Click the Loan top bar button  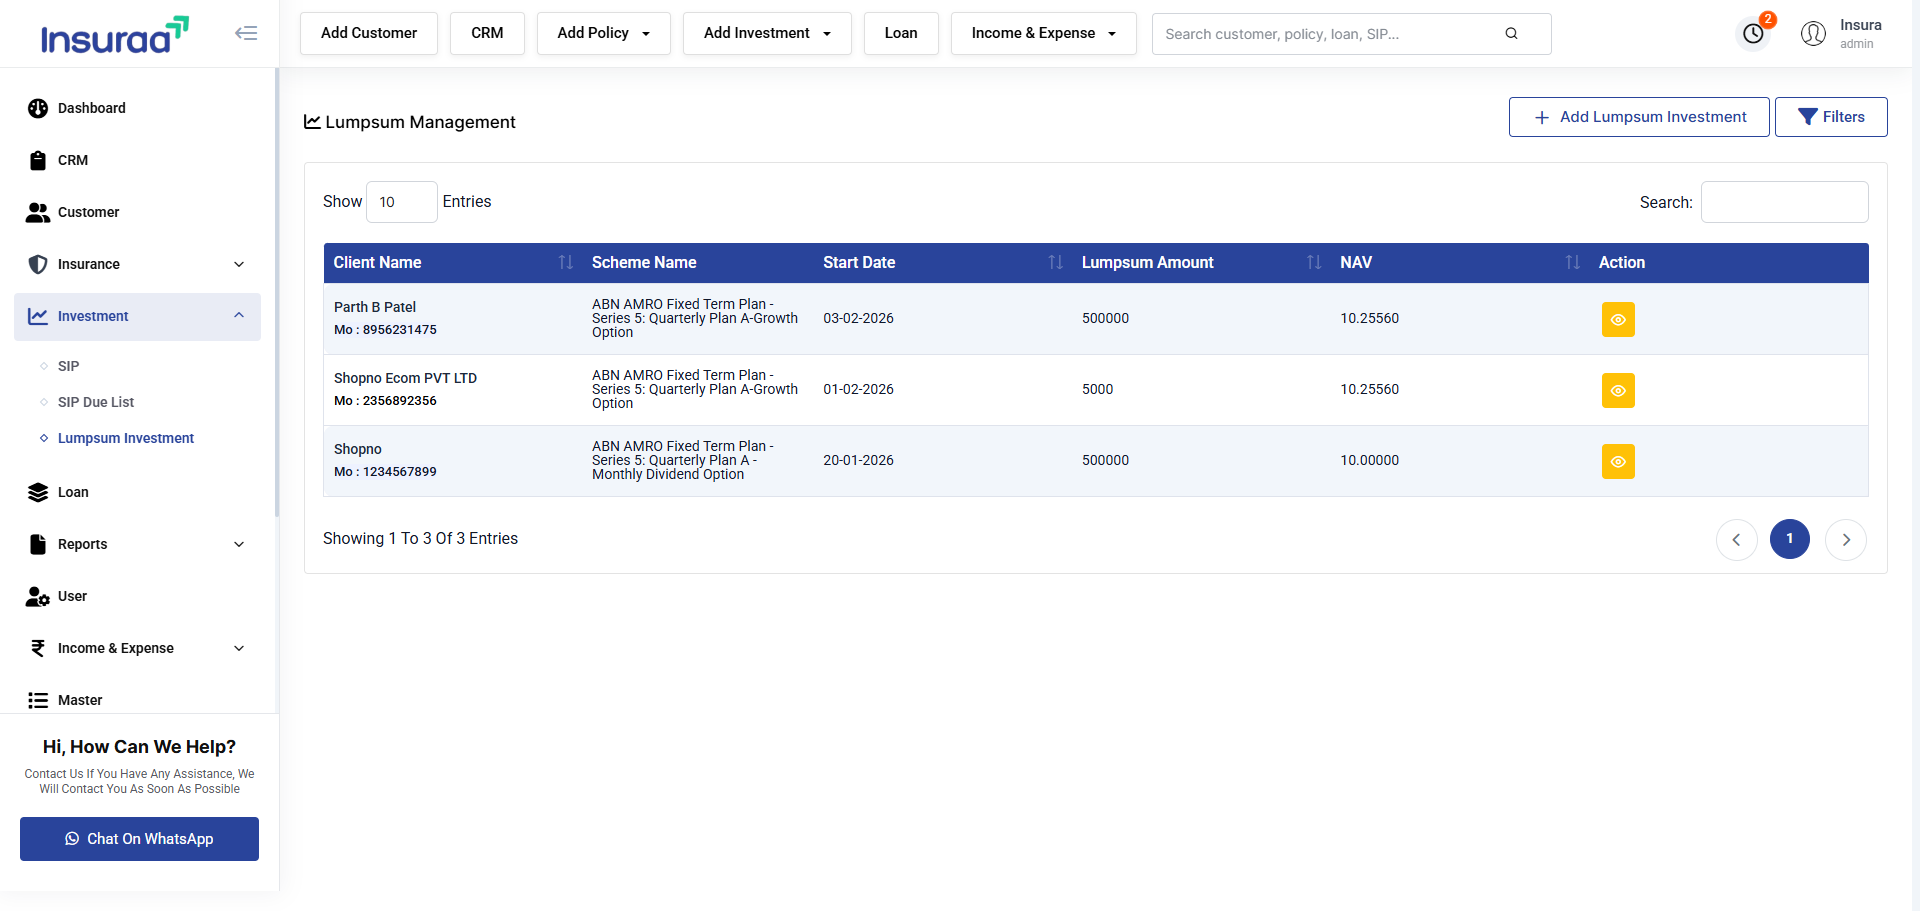pyautogui.click(x=901, y=33)
